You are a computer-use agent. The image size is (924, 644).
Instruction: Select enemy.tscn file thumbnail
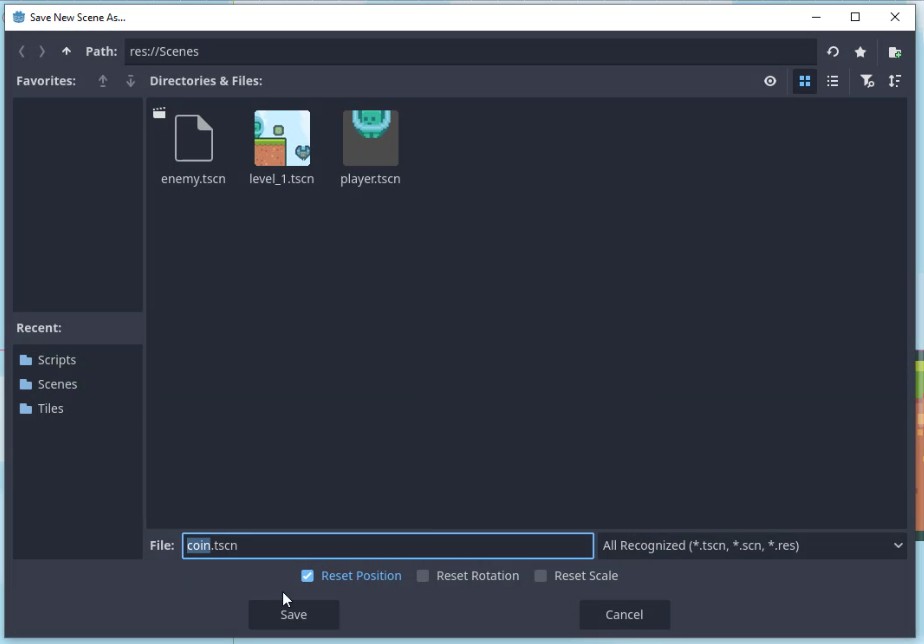tap(193, 147)
